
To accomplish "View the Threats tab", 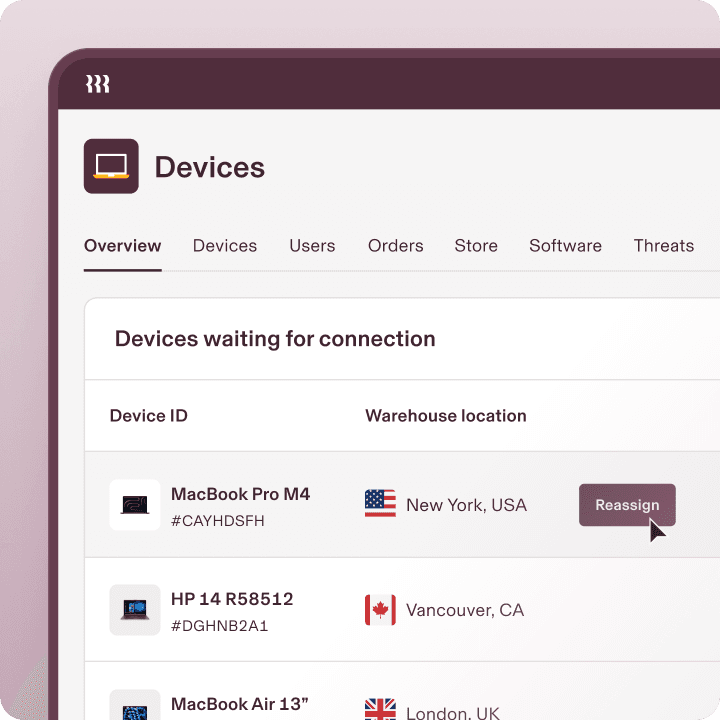I will (x=663, y=246).
